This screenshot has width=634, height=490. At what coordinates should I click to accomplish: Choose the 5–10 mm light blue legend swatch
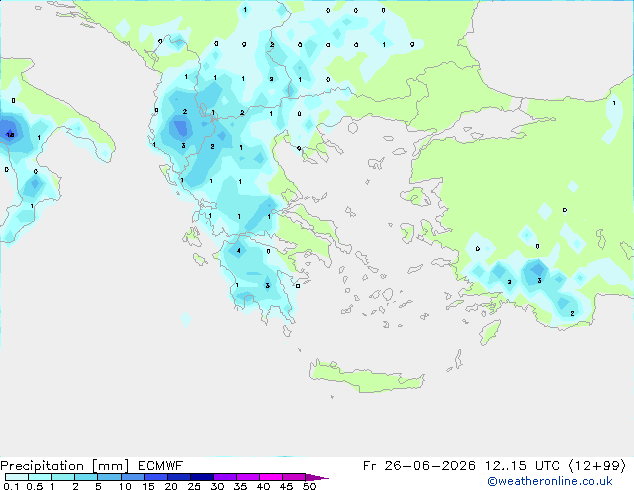pos(109,477)
